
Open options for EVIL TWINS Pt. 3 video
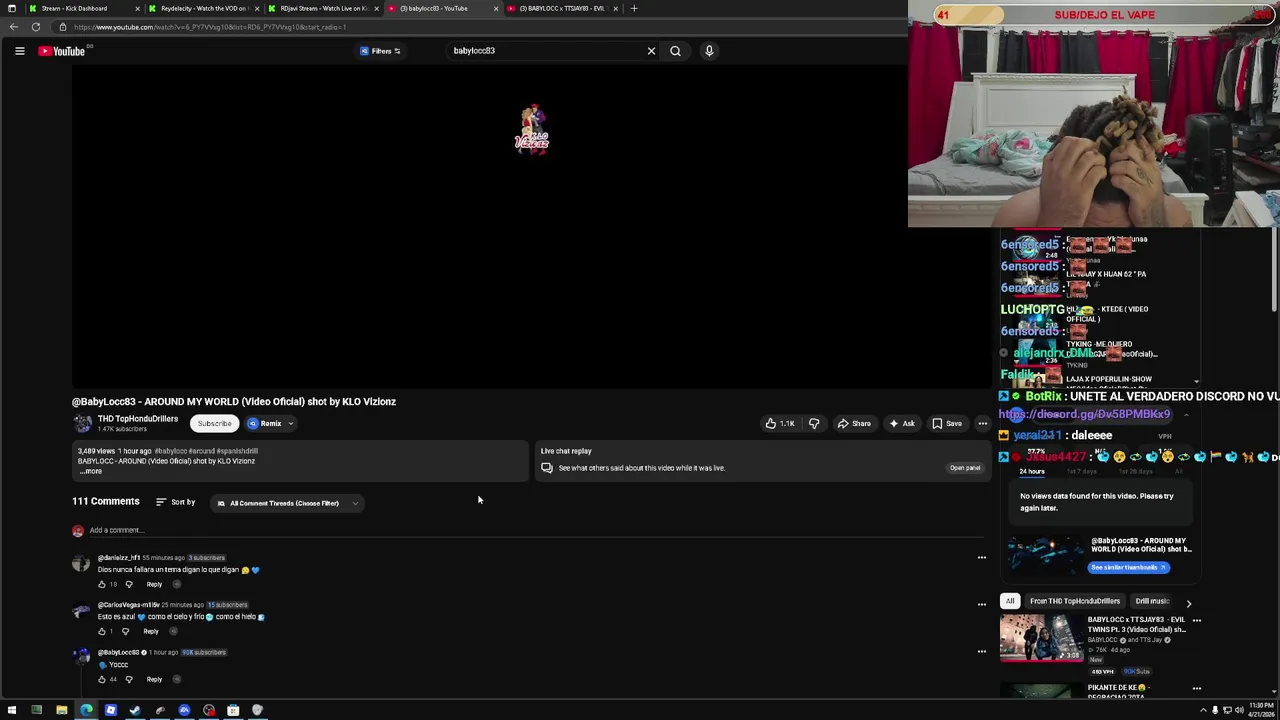1197,620
